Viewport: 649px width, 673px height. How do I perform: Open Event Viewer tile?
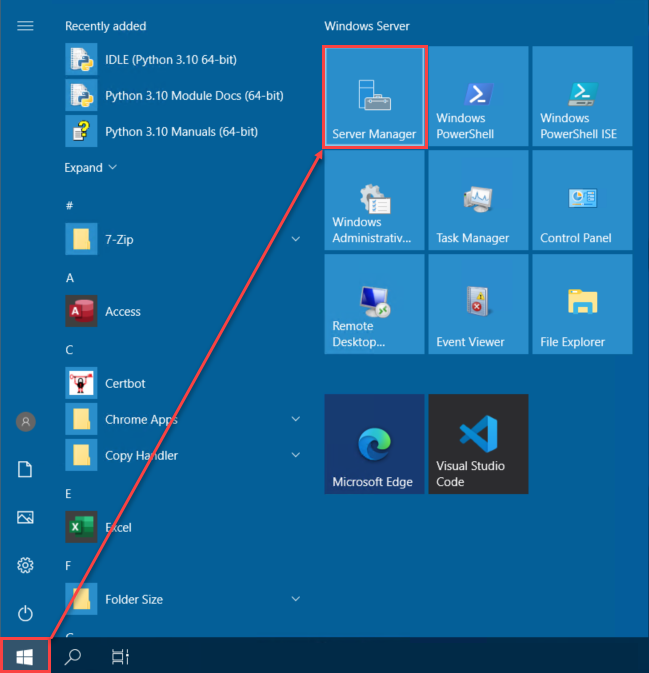pyautogui.click(x=478, y=304)
